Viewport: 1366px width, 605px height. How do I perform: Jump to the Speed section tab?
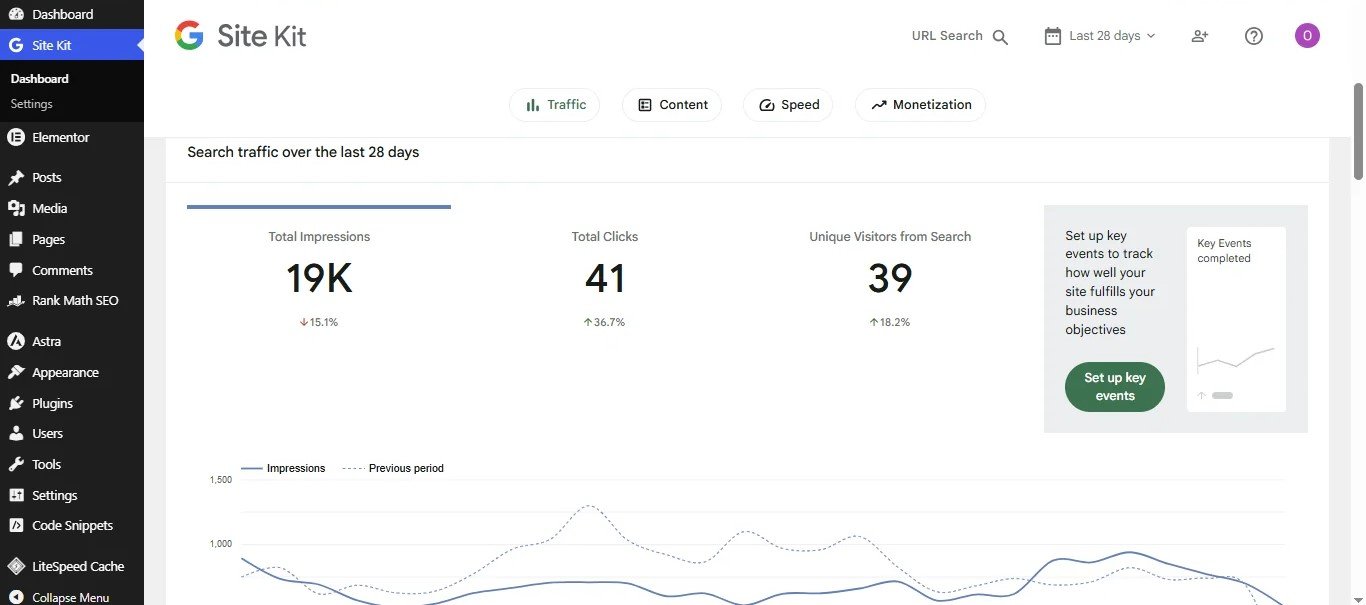click(788, 105)
